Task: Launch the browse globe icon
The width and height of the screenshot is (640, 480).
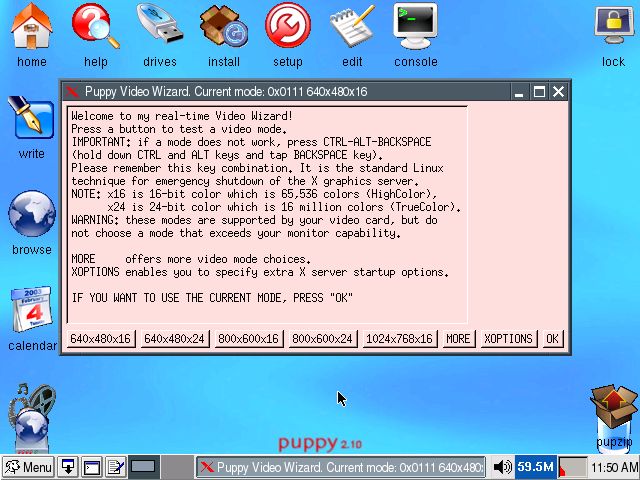Action: (x=31, y=214)
